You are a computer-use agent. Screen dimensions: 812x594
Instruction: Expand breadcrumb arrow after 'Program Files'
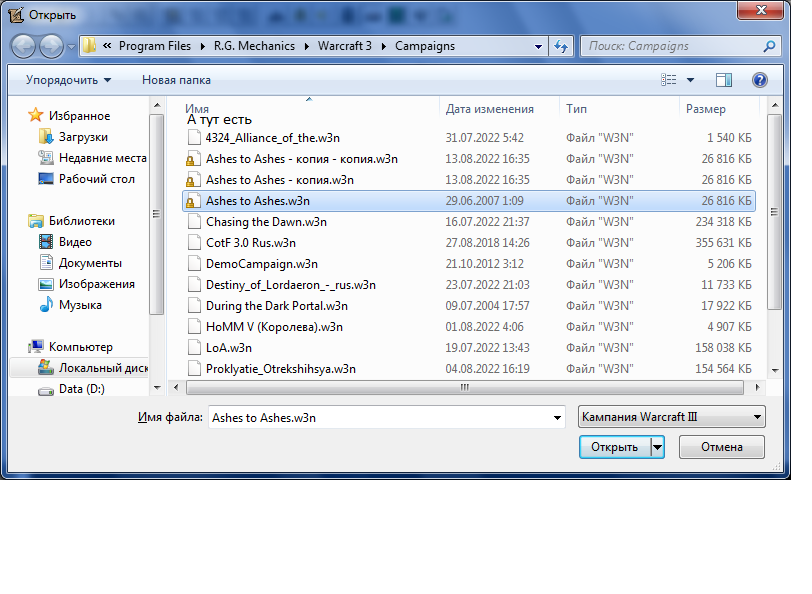202,47
